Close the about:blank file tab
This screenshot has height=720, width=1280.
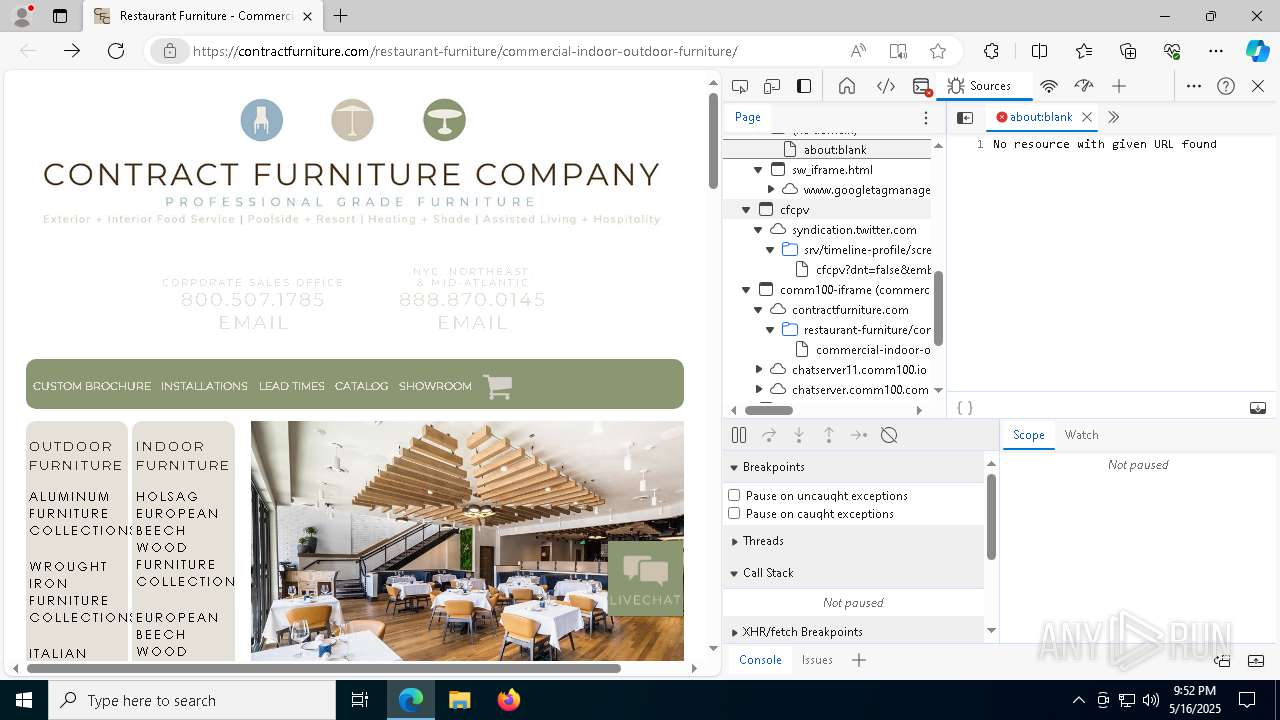1087,117
